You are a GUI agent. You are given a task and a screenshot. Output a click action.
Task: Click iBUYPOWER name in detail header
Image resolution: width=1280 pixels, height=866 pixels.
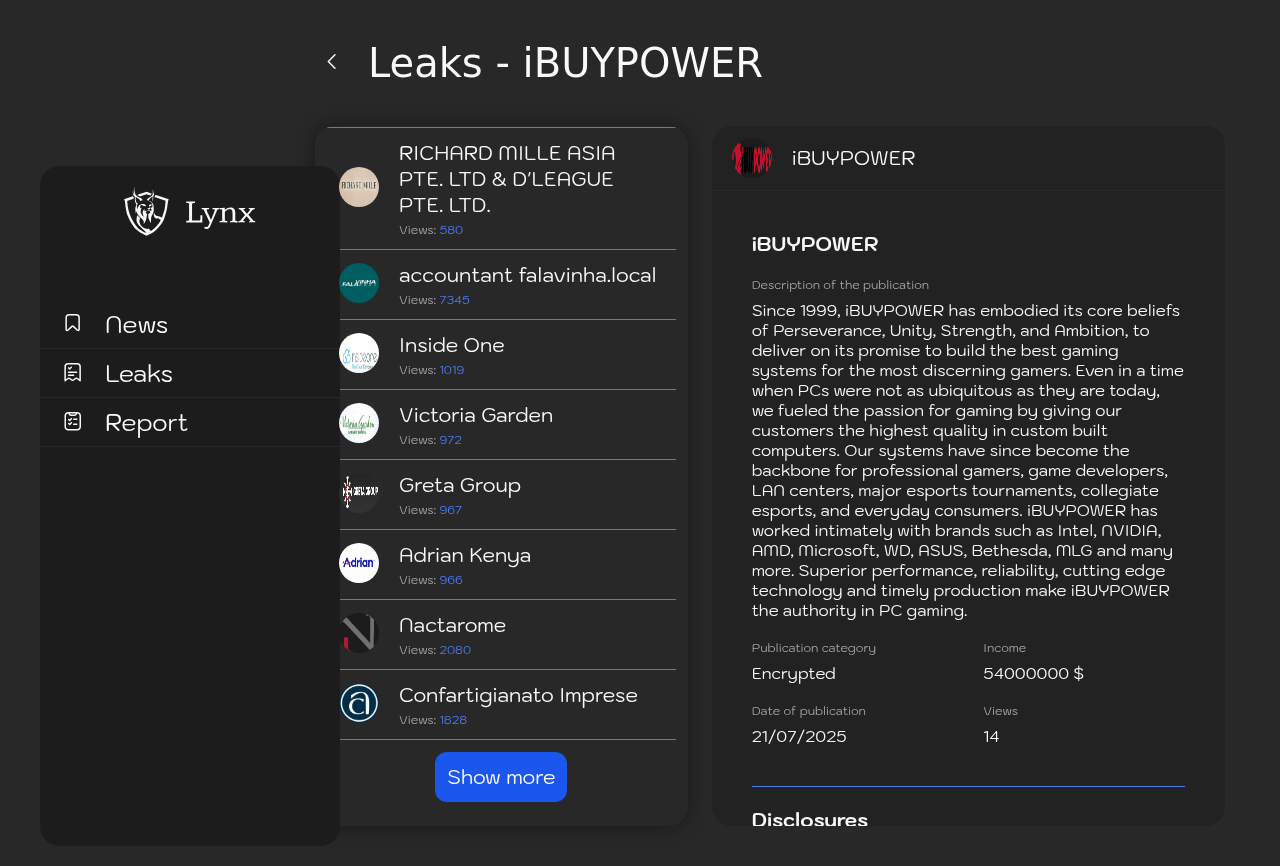tap(853, 158)
